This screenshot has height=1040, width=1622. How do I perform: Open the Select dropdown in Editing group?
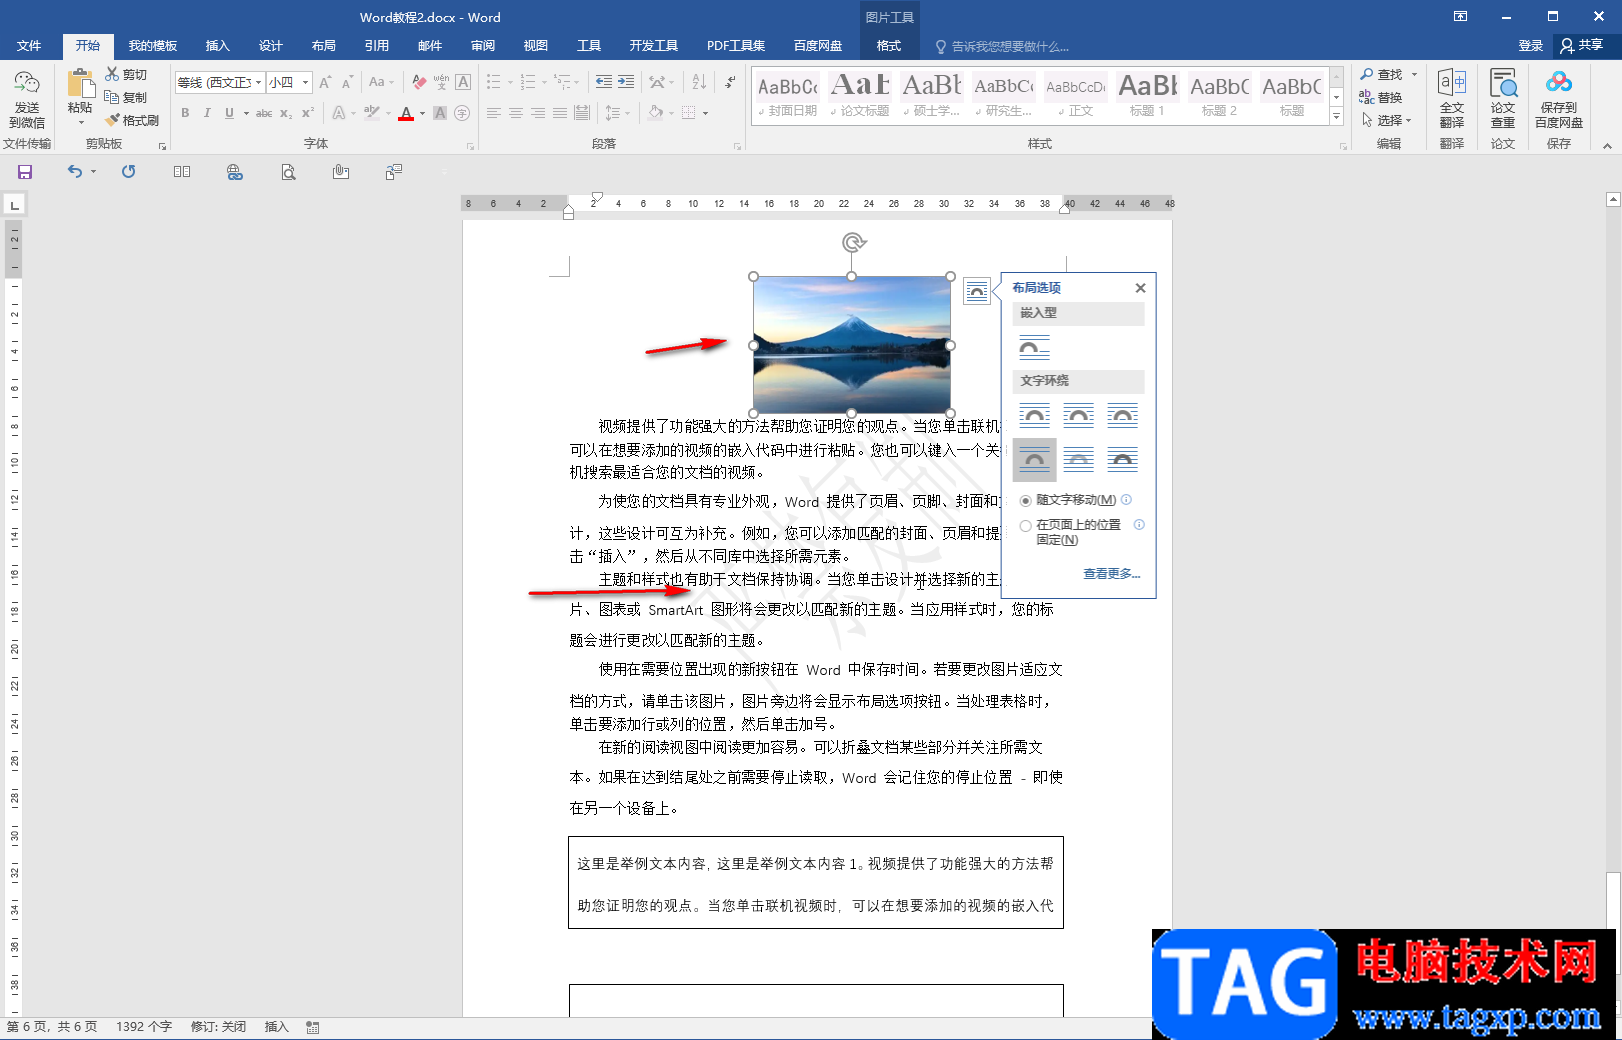coord(1386,120)
